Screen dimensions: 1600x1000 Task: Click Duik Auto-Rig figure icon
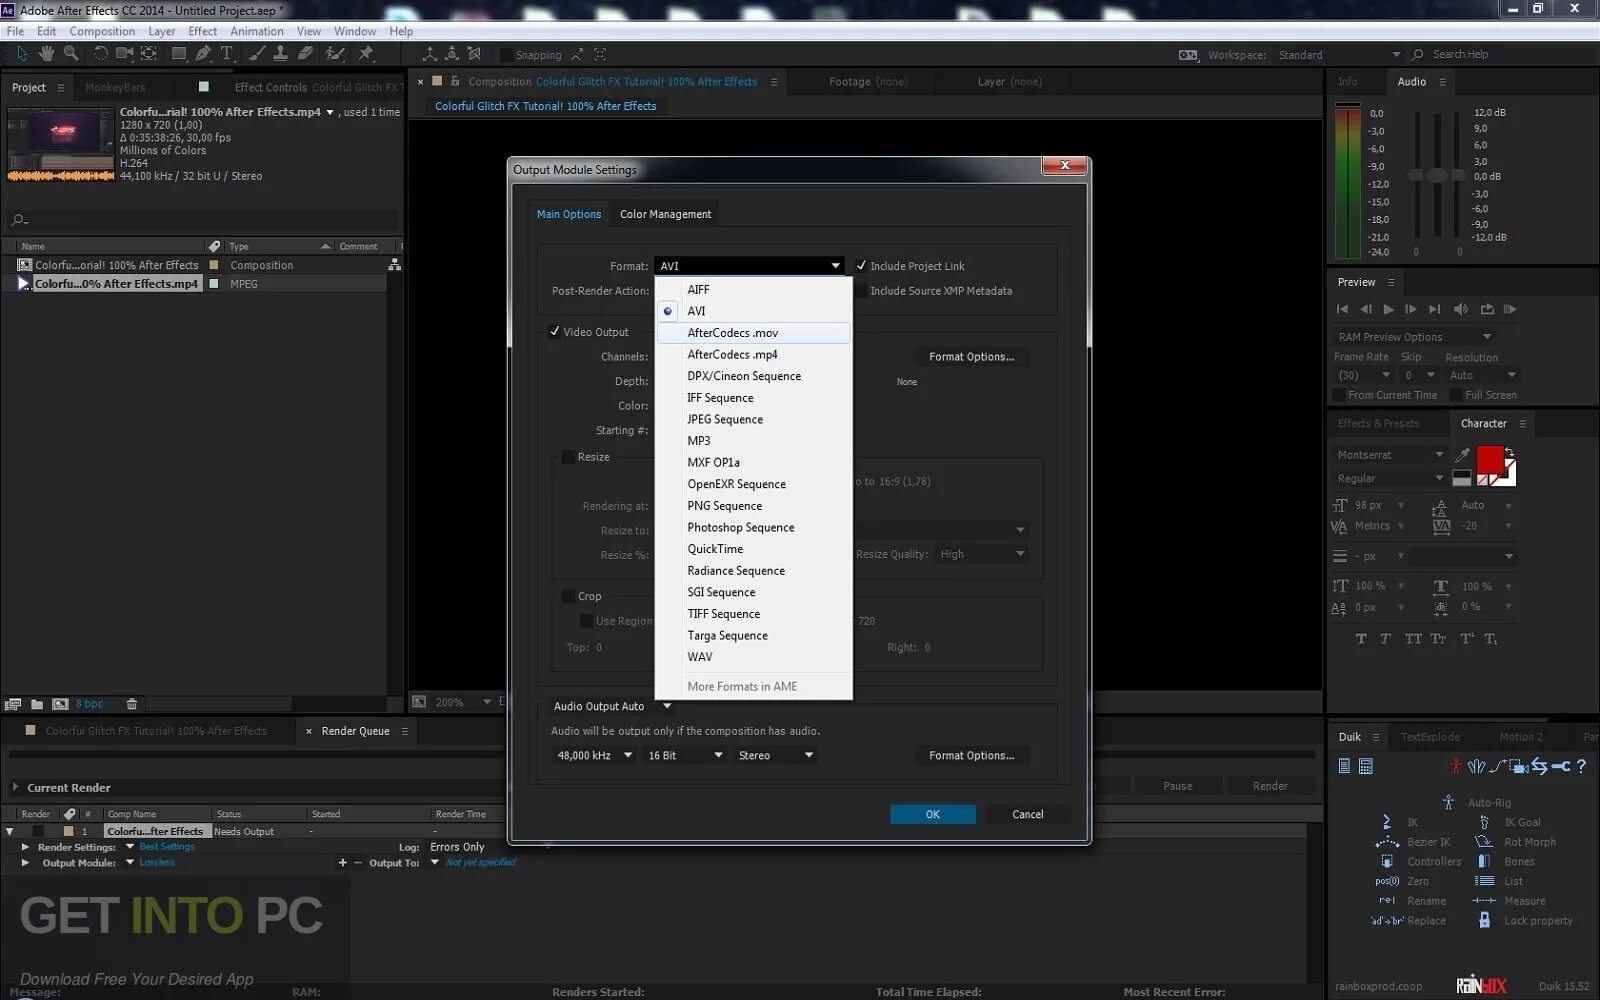(1448, 802)
